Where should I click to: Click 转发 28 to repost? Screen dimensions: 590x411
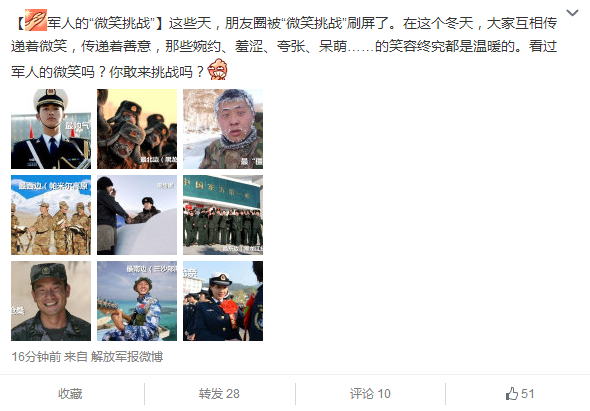coord(219,394)
